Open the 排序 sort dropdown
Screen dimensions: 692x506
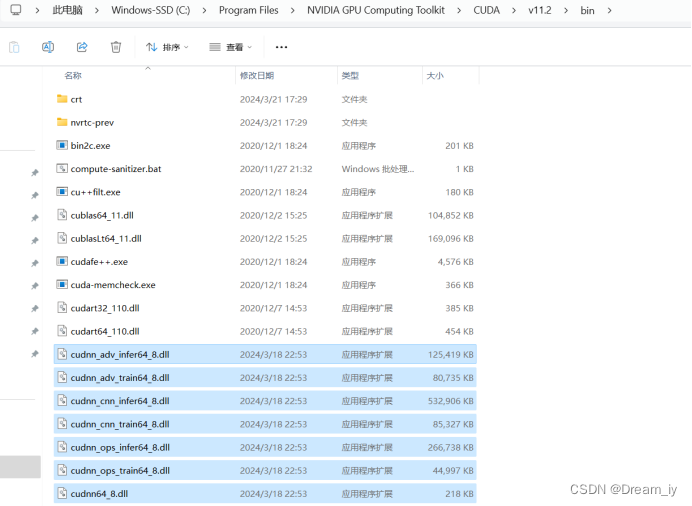[167, 47]
